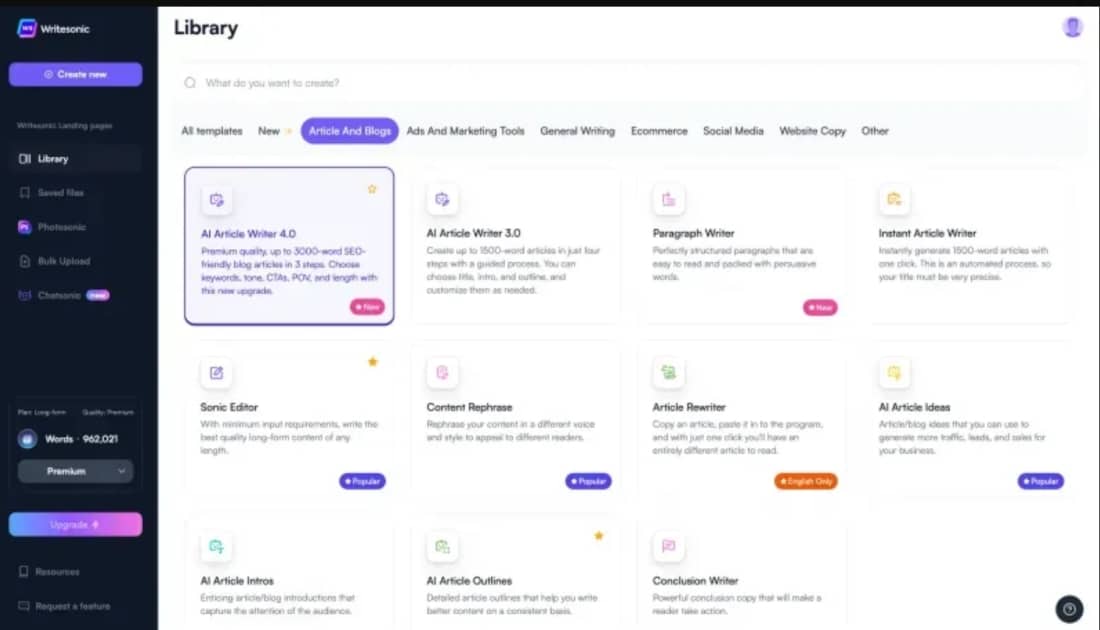Click the Resources sidebar icon

click(24, 571)
